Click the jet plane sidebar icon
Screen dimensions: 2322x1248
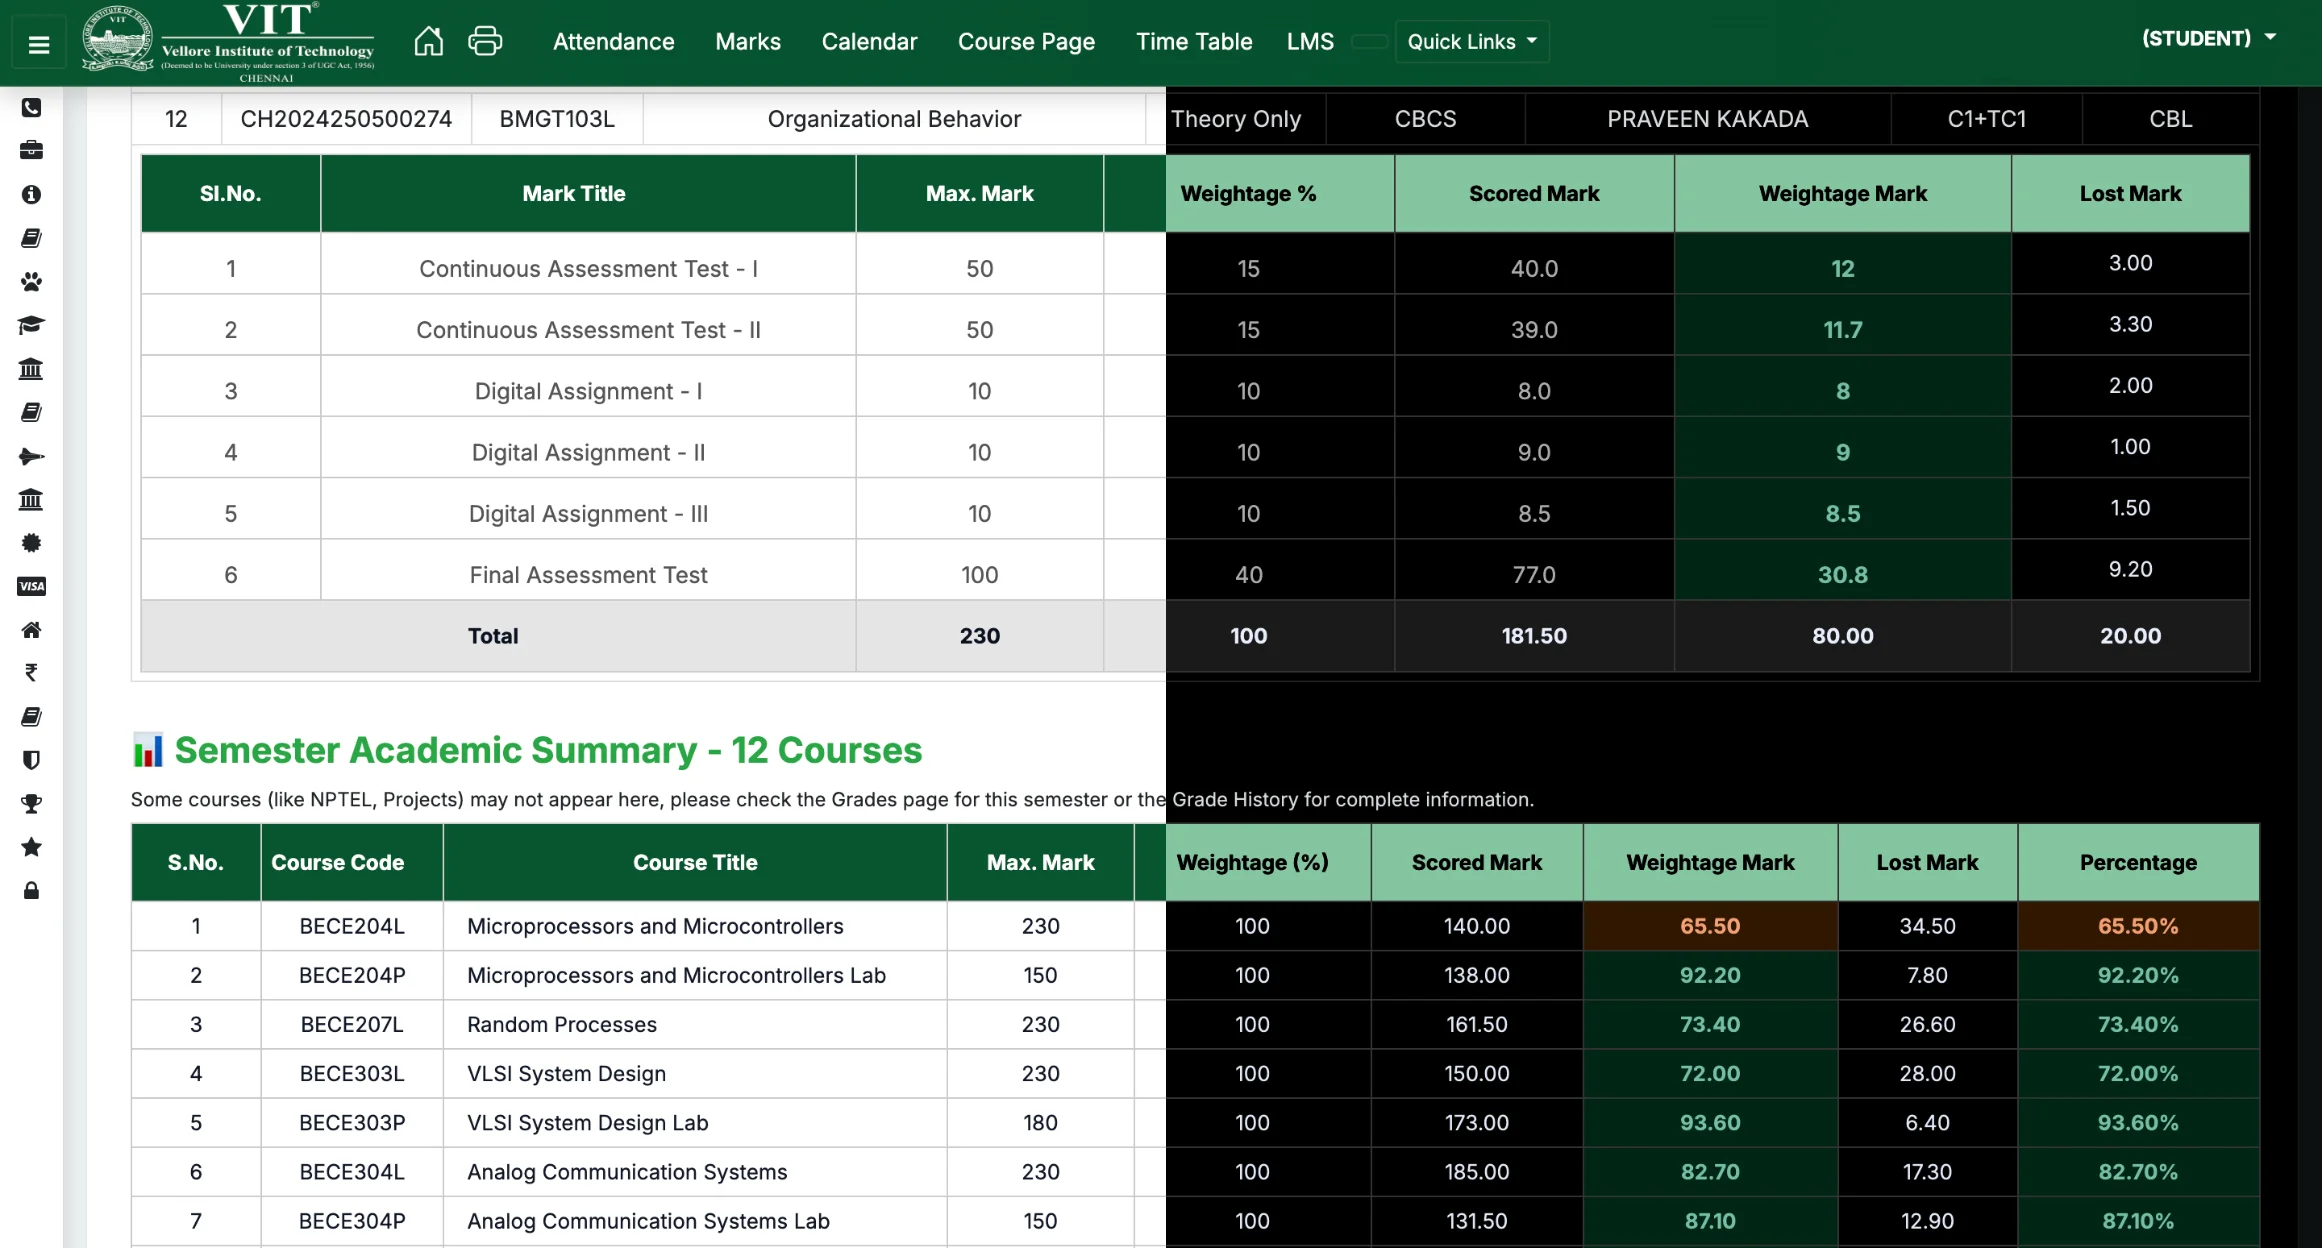tap(31, 456)
